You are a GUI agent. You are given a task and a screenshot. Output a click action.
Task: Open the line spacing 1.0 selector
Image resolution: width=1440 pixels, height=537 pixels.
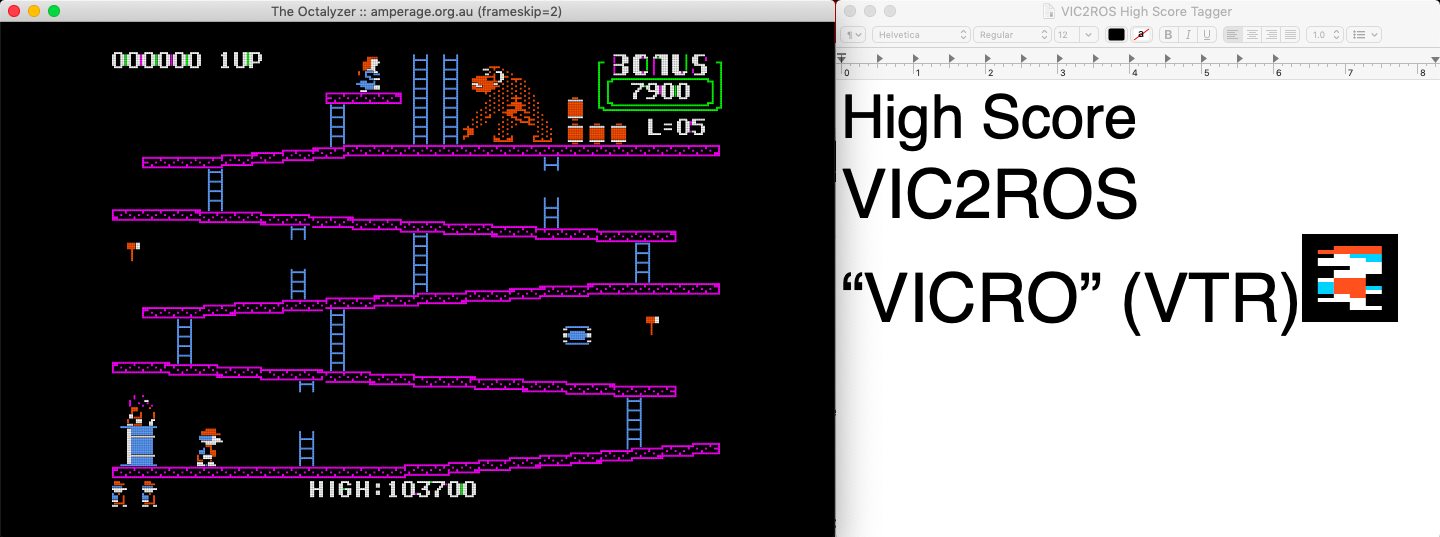point(1324,34)
